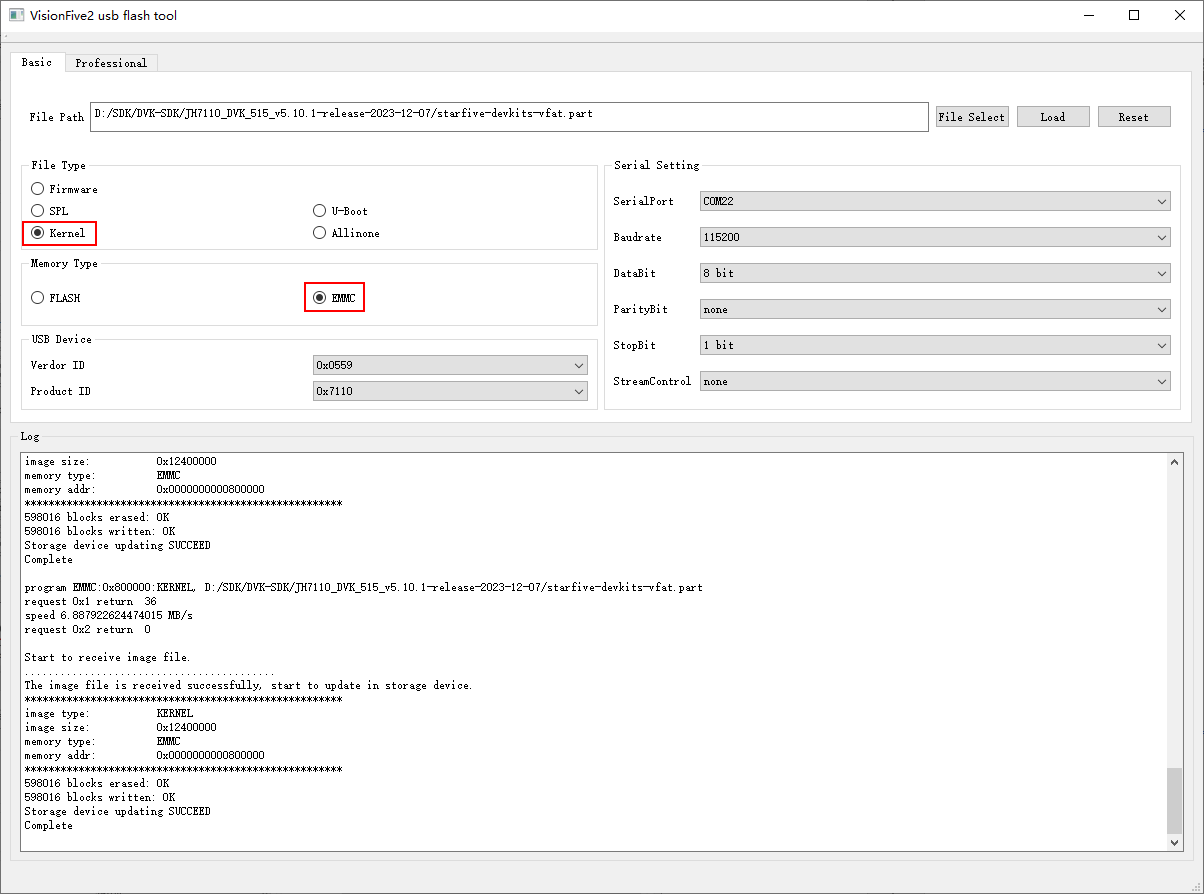Click the File Select button
Viewport: 1204px width, 894px height.
tap(972, 117)
